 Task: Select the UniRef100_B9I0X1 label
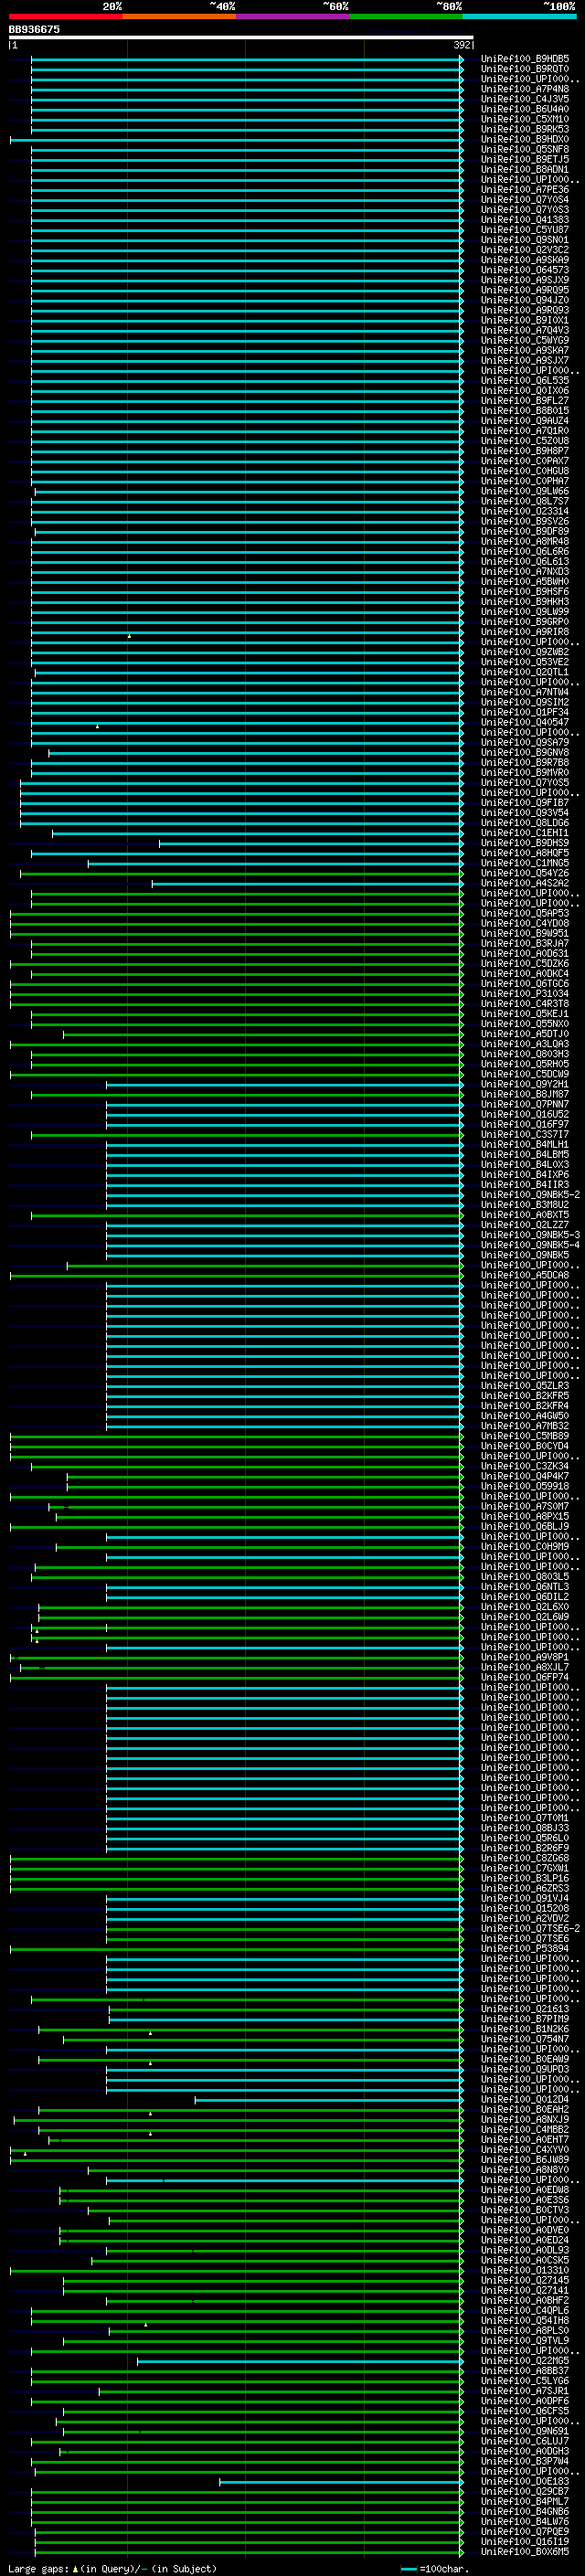525,320
